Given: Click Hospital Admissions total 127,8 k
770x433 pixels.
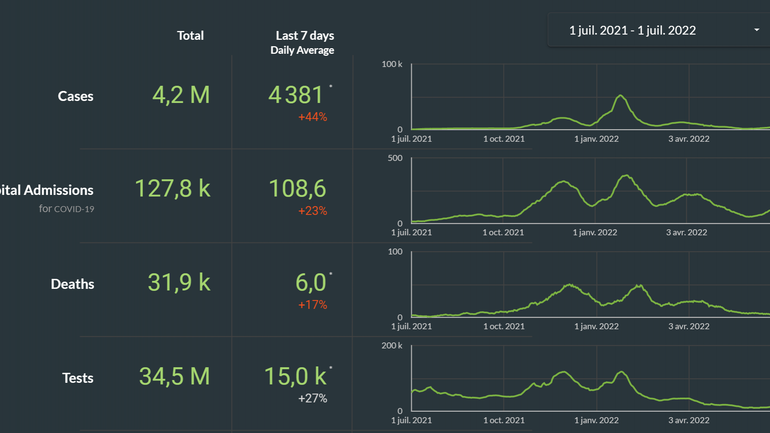Looking at the screenshot, I should 172,189.
